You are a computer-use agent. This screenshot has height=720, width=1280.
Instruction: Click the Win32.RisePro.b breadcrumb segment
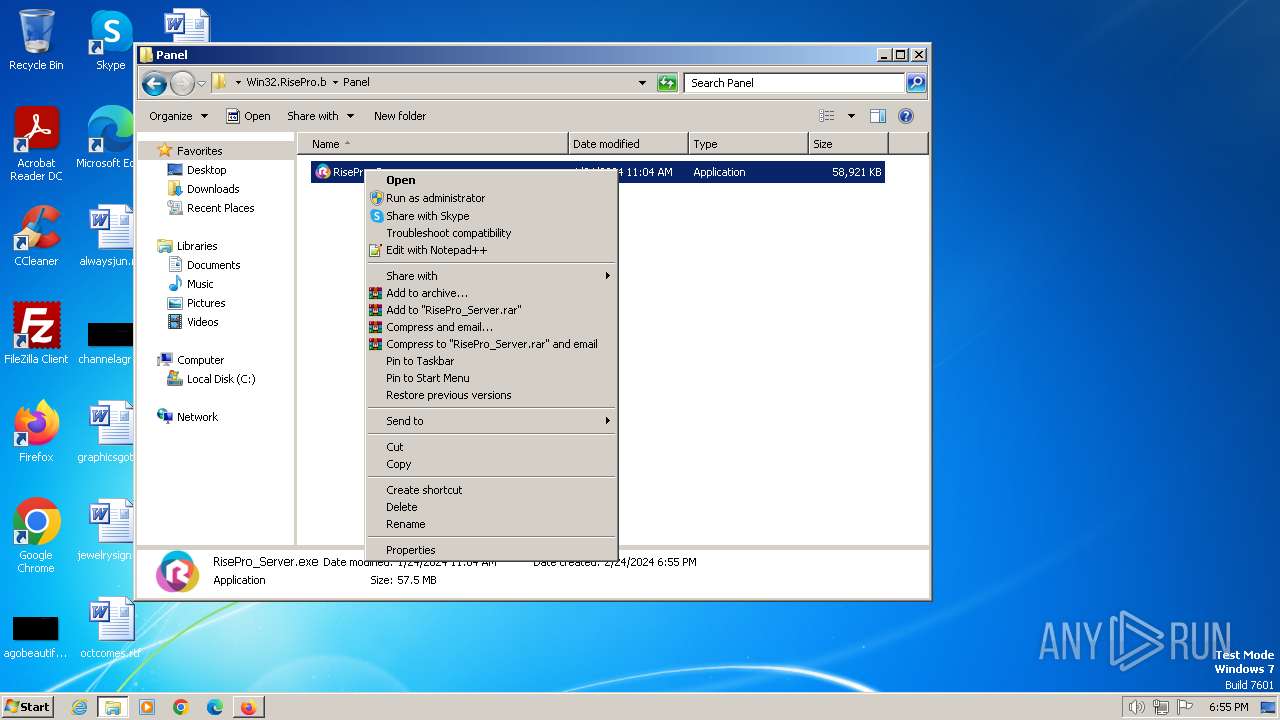(x=286, y=83)
